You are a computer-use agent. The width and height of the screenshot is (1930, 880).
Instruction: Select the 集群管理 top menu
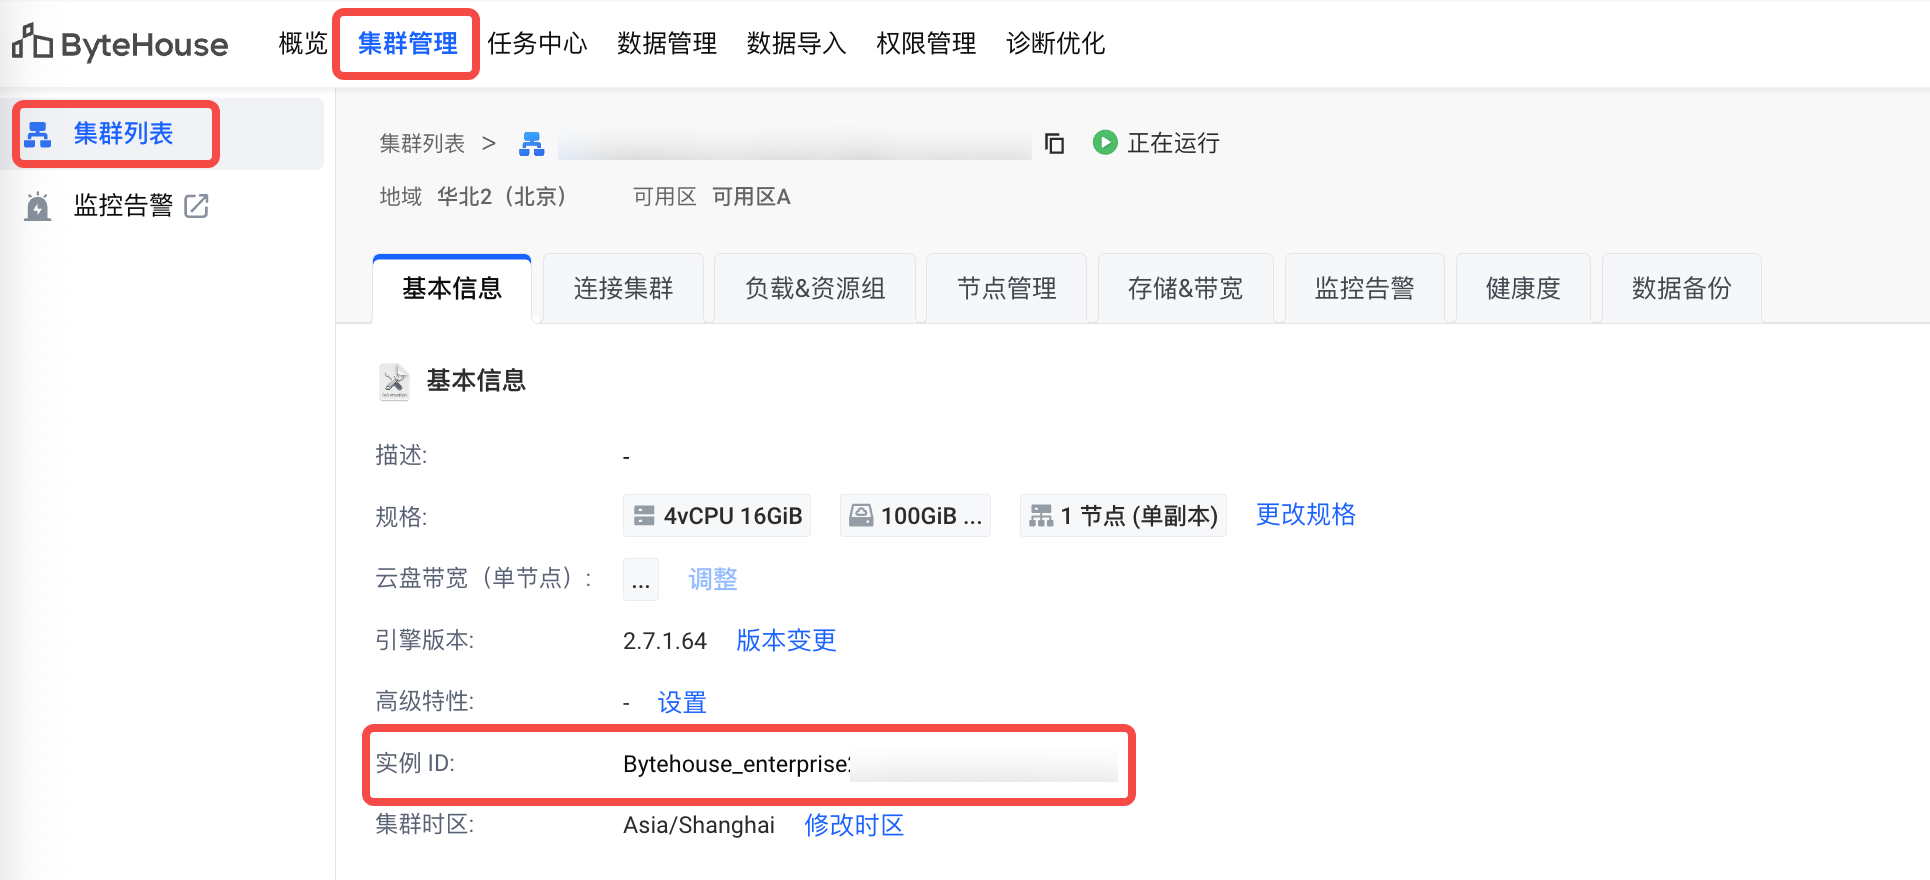407,43
